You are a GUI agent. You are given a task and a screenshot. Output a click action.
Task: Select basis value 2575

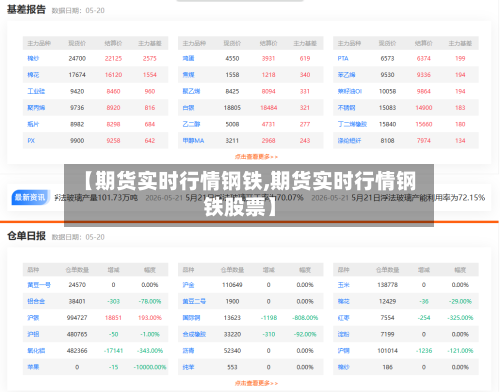[150, 58]
